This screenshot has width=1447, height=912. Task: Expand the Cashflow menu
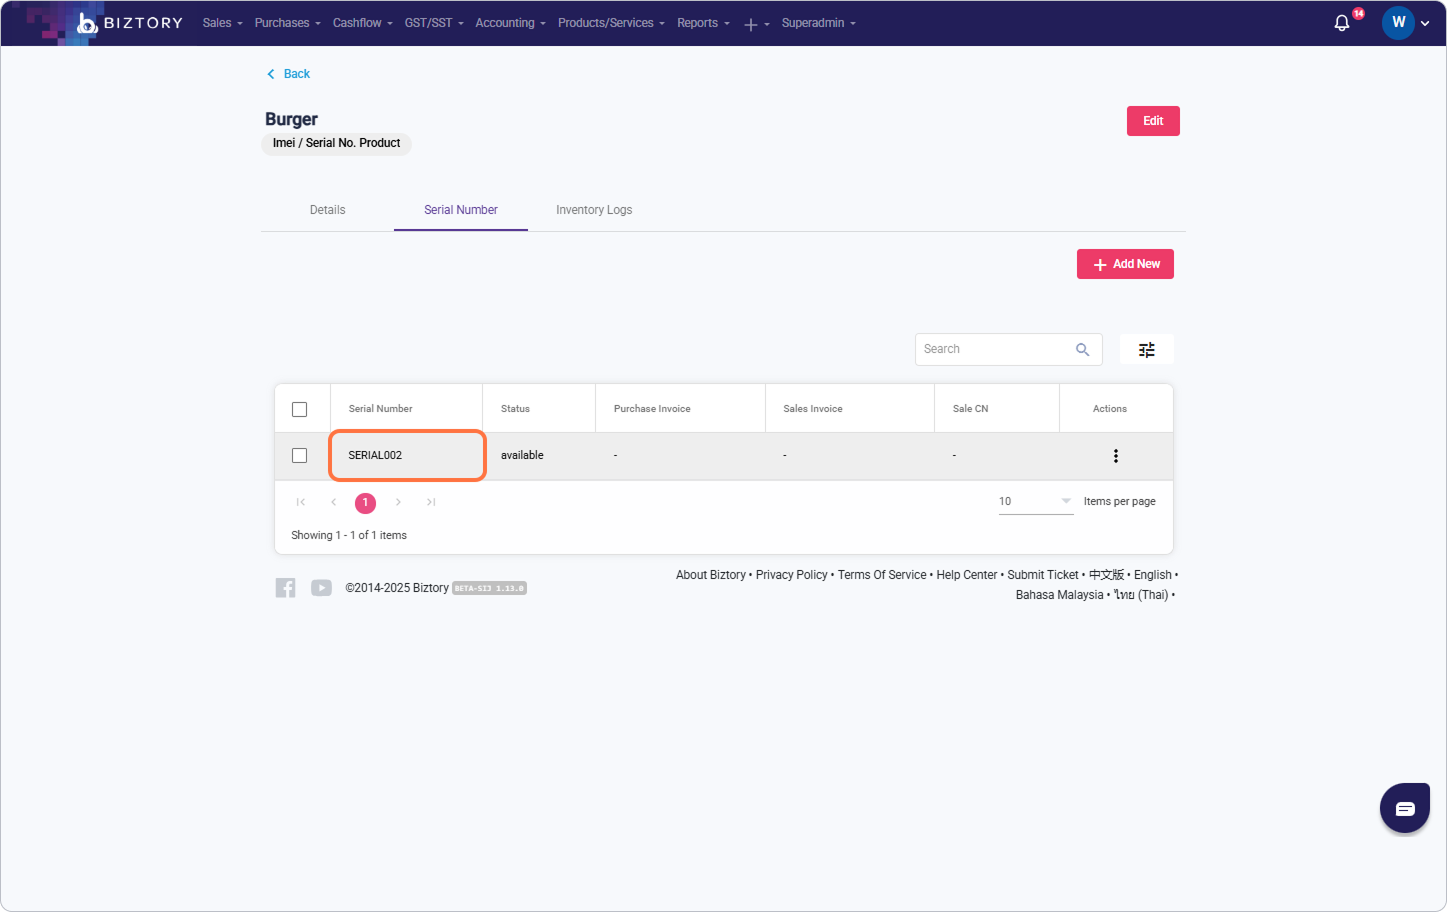[362, 23]
